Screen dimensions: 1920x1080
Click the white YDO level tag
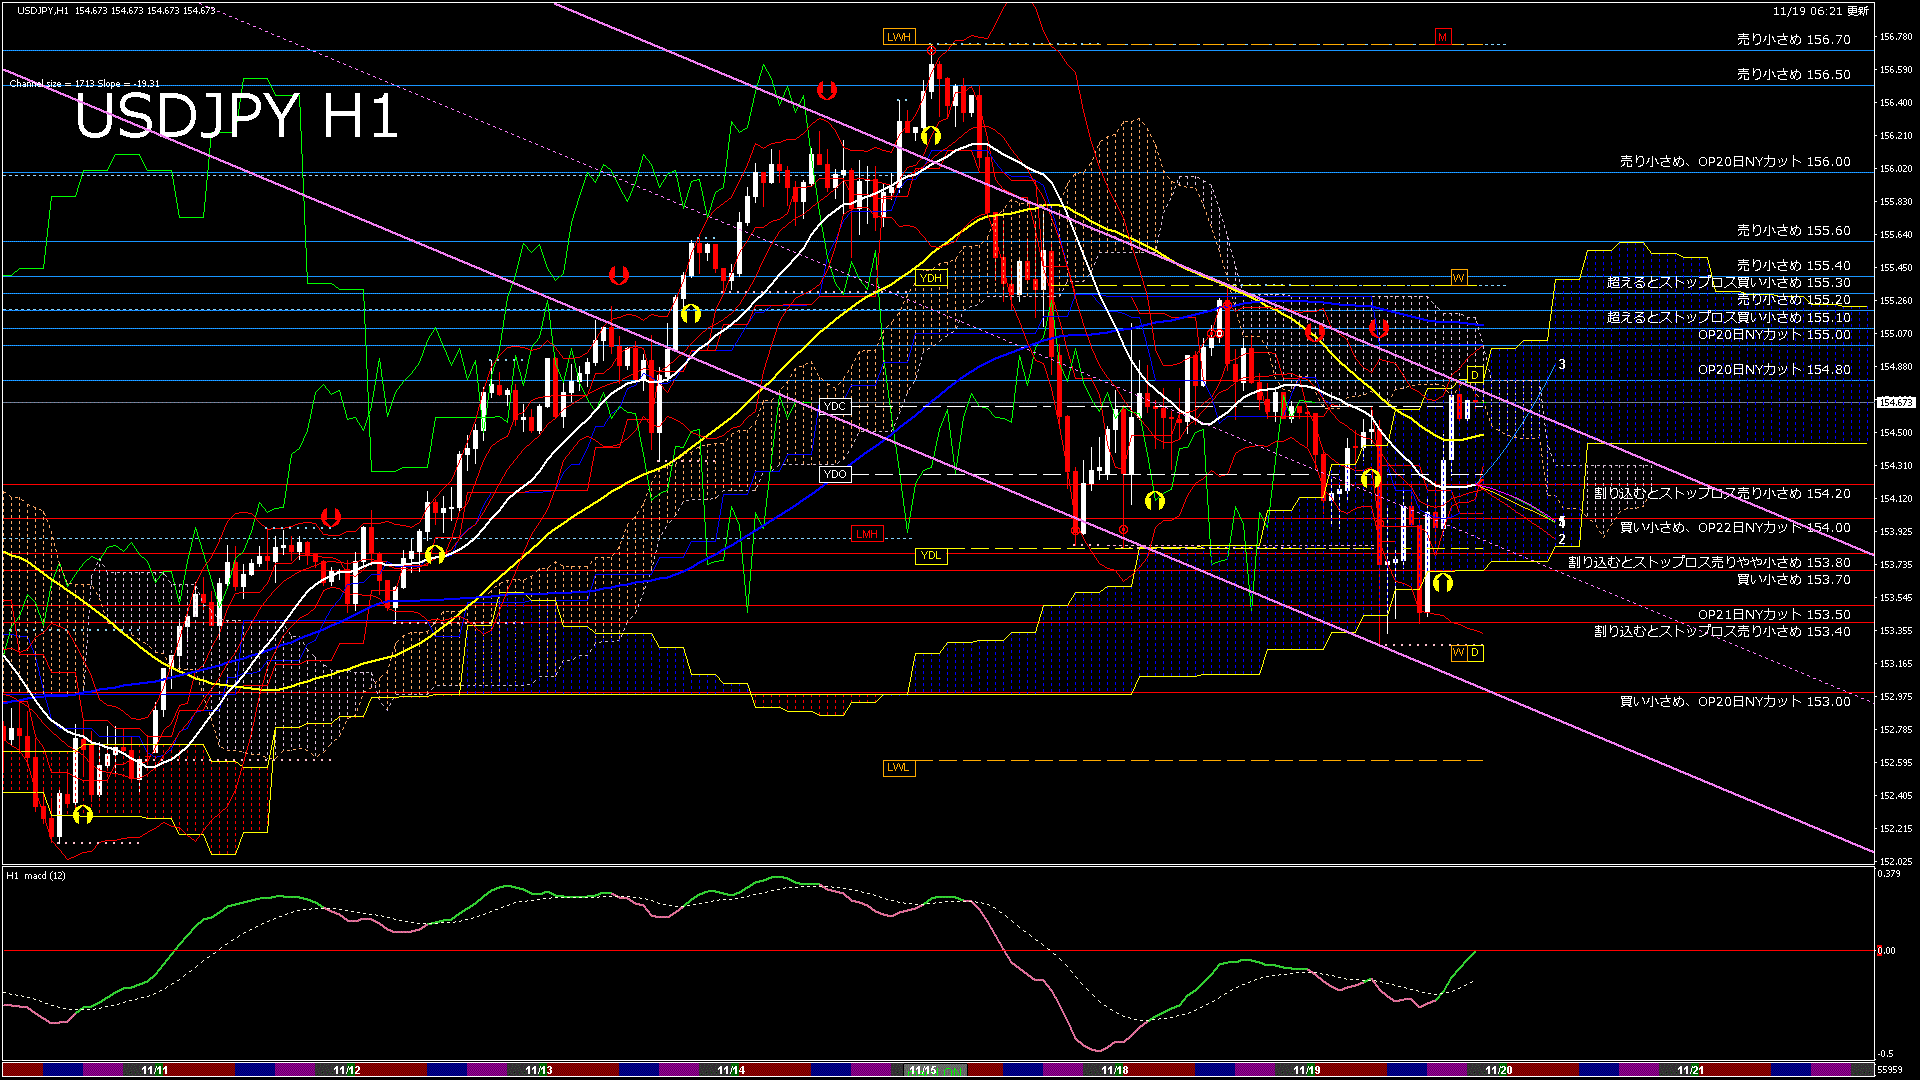pyautogui.click(x=835, y=474)
